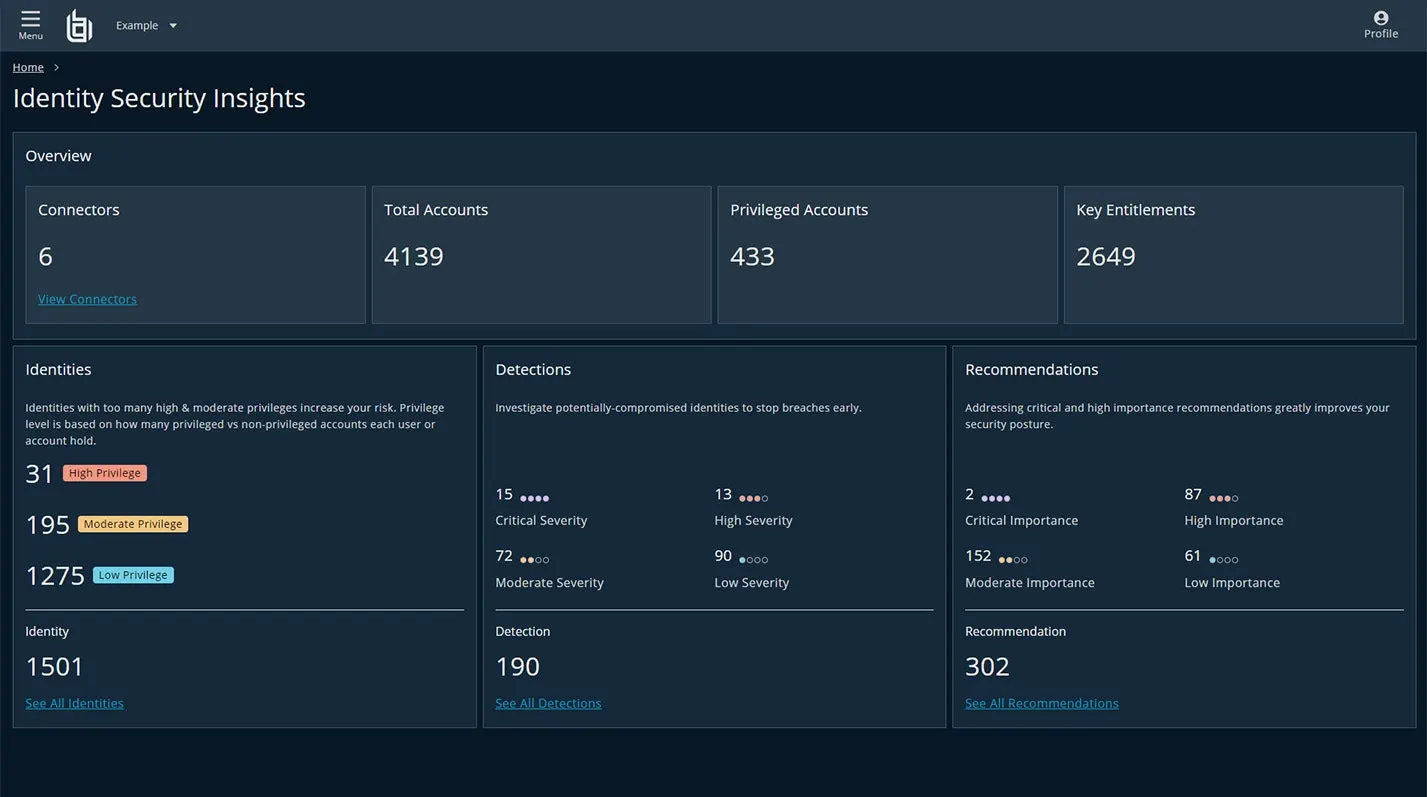Select the Low Privilege blue badge
The width and height of the screenshot is (1427, 797).
(x=133, y=575)
